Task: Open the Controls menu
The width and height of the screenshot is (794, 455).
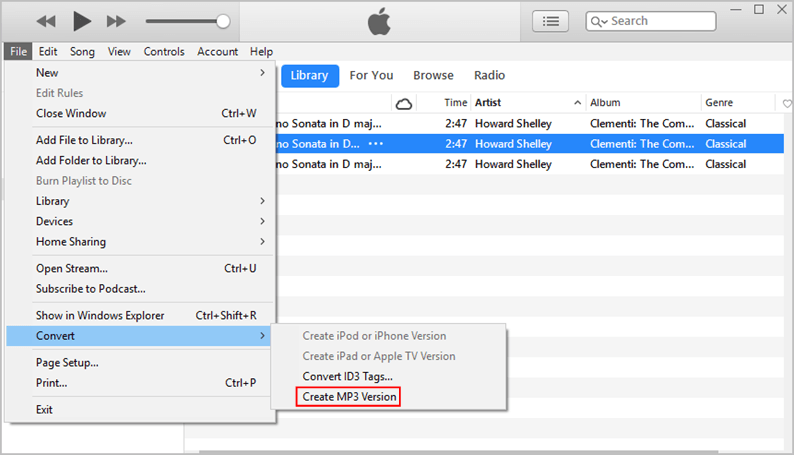Action: coord(164,52)
